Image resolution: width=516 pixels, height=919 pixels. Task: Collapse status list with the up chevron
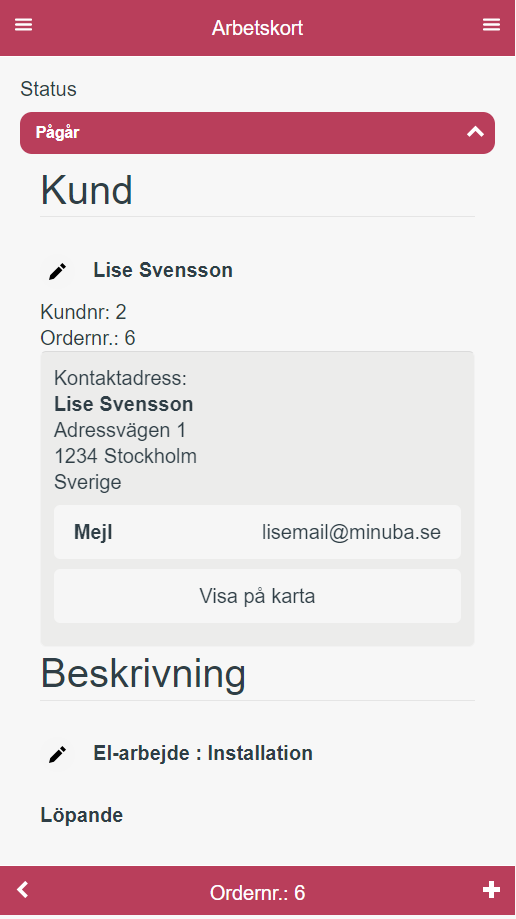476,132
